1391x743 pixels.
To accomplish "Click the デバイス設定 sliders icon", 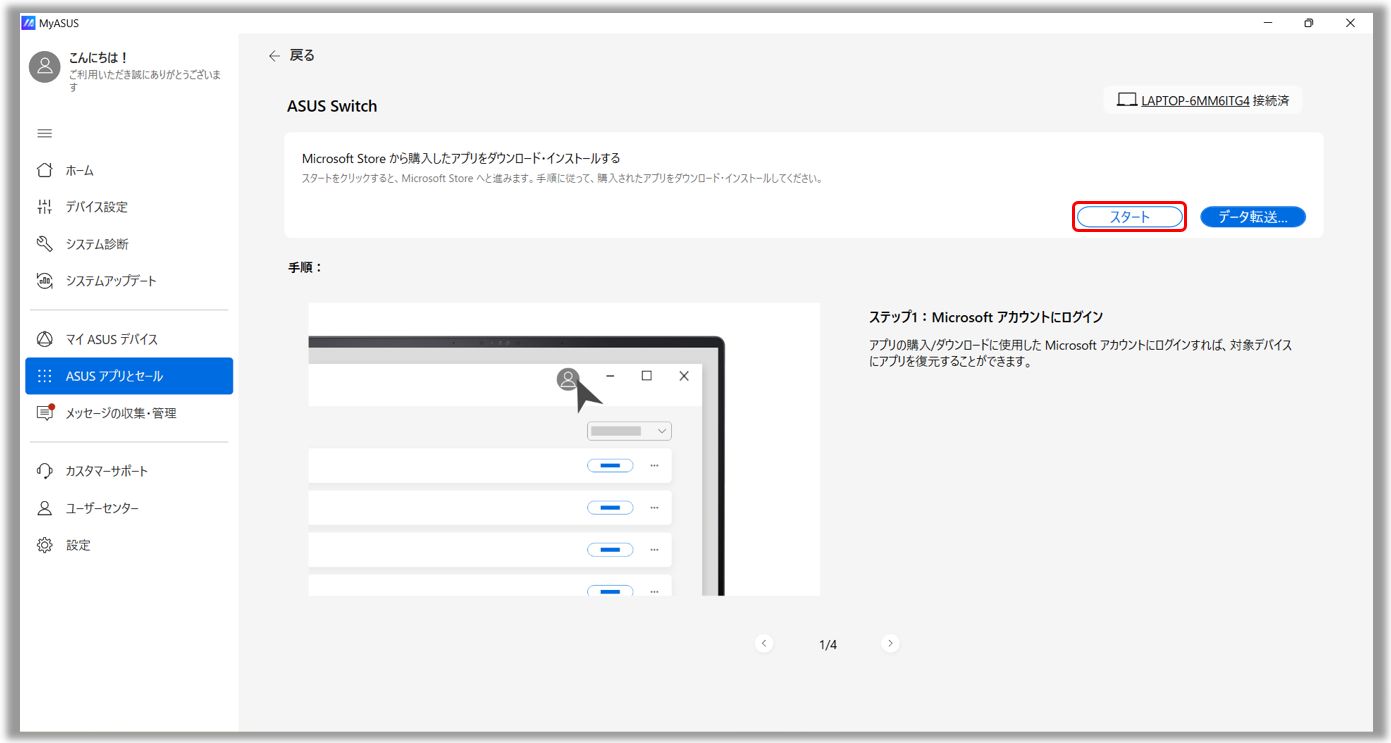I will click(x=44, y=207).
